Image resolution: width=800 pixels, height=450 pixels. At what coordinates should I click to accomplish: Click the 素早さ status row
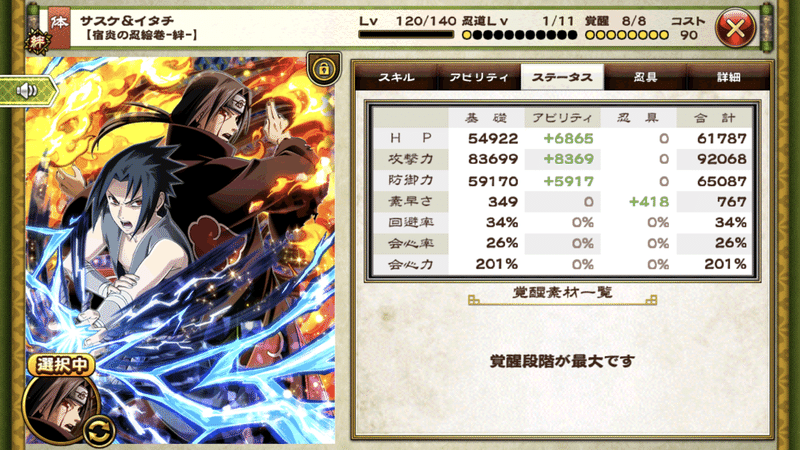(x=562, y=202)
